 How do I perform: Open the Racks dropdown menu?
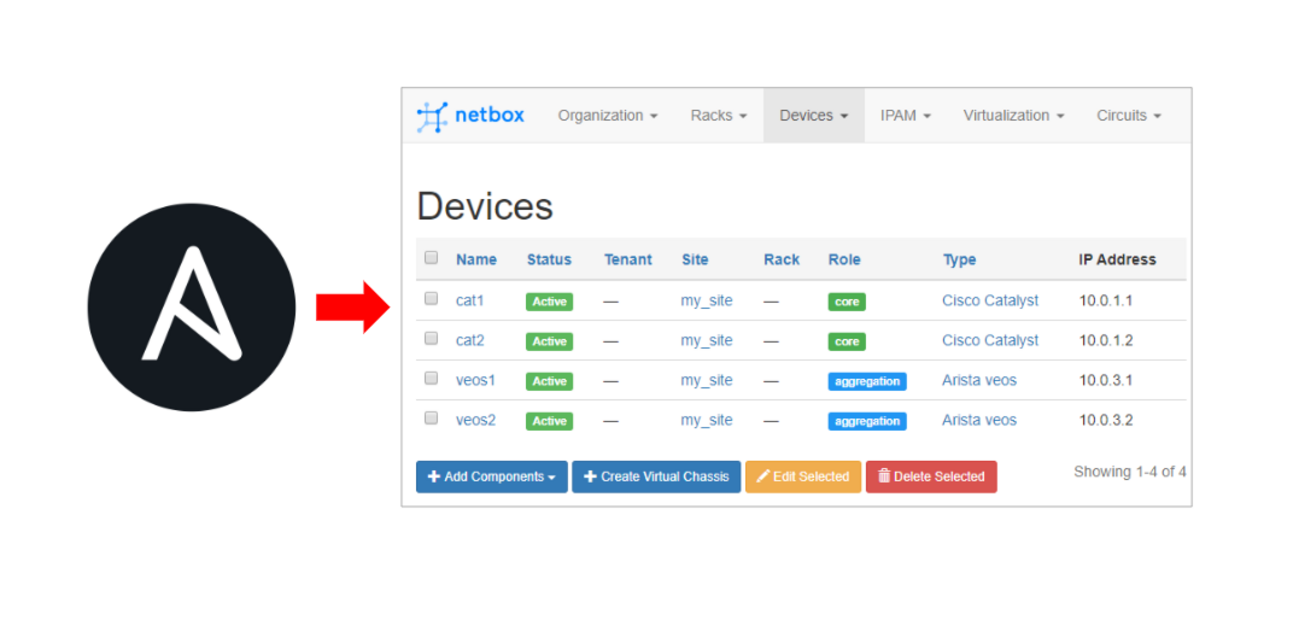(719, 116)
